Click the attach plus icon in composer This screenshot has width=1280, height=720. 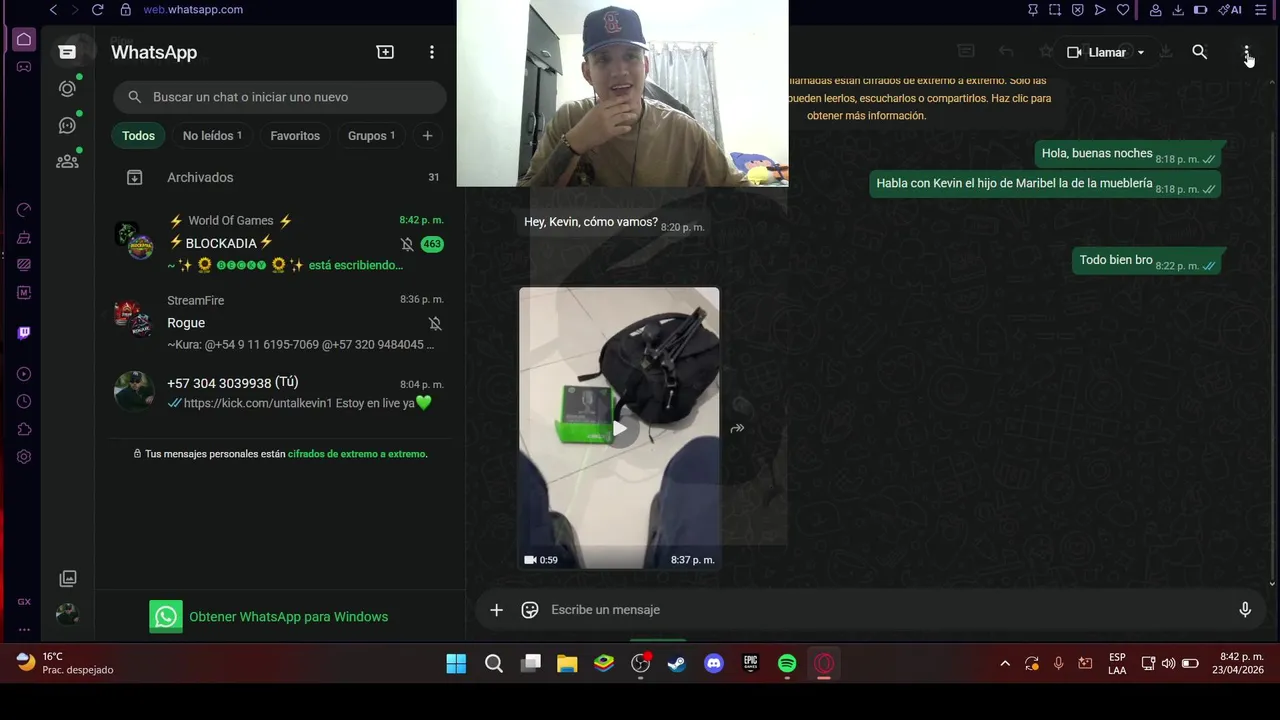[496, 610]
